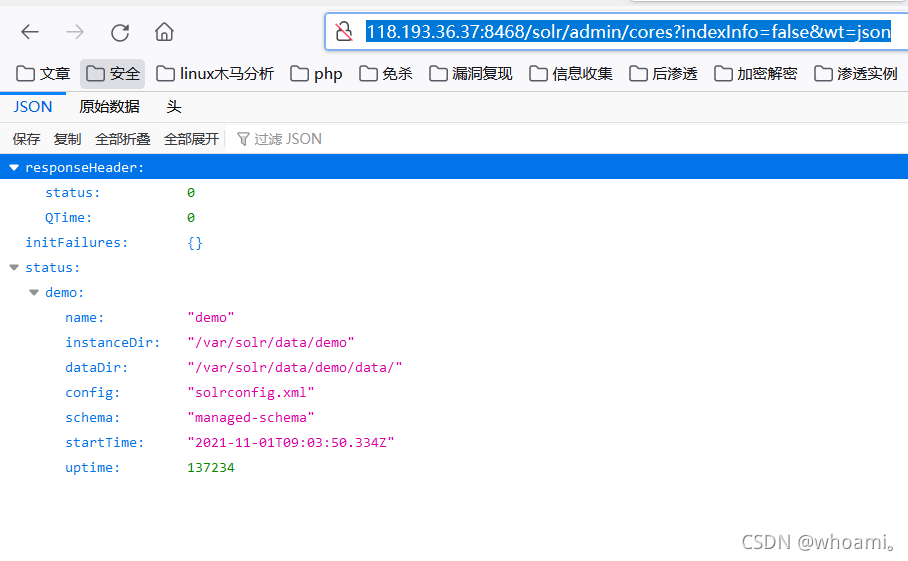Click the value "/var/solr/data/demo"
The image size is (908, 561).
(270, 343)
